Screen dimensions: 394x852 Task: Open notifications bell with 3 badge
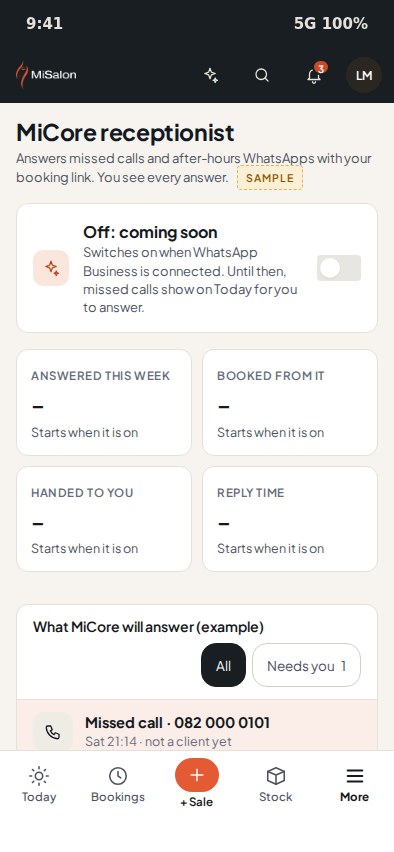[314, 75]
